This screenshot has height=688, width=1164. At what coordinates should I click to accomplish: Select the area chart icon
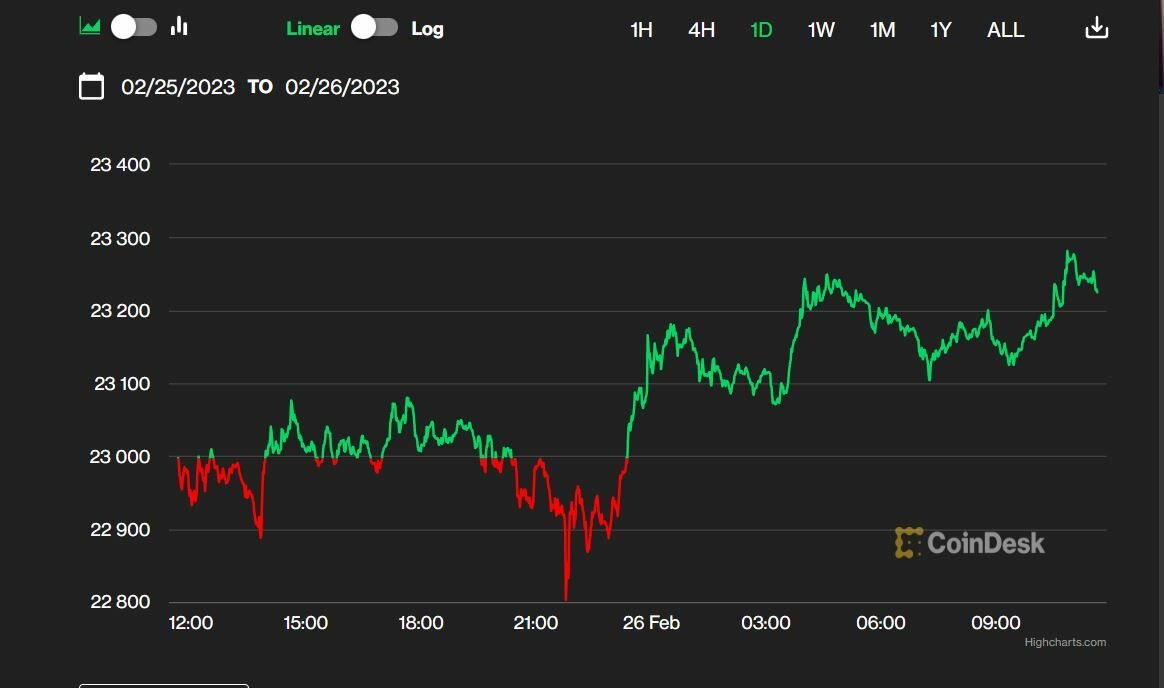tap(89, 27)
